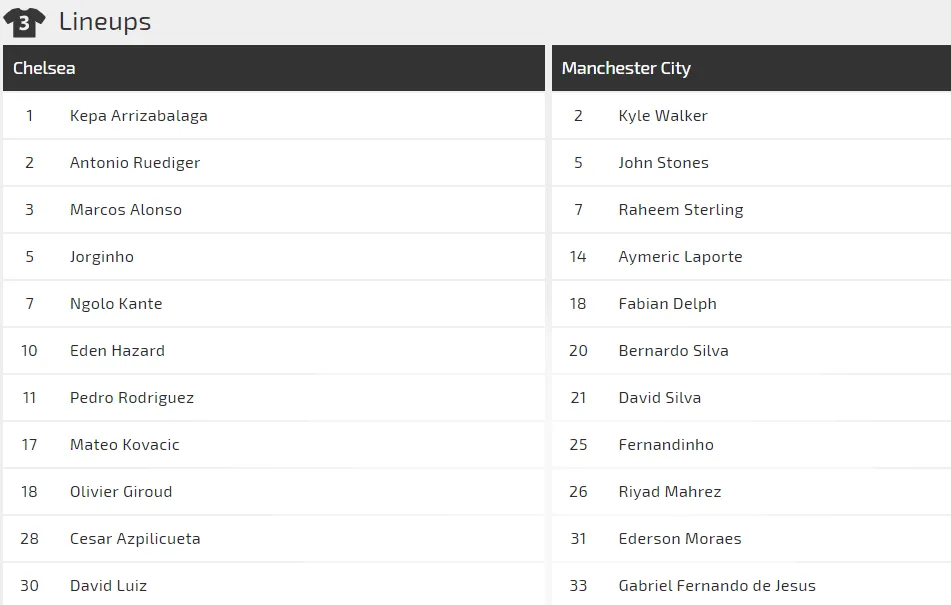Screen dimensions: 951x605
Task: Click on Fernandinho
Action: click(666, 445)
